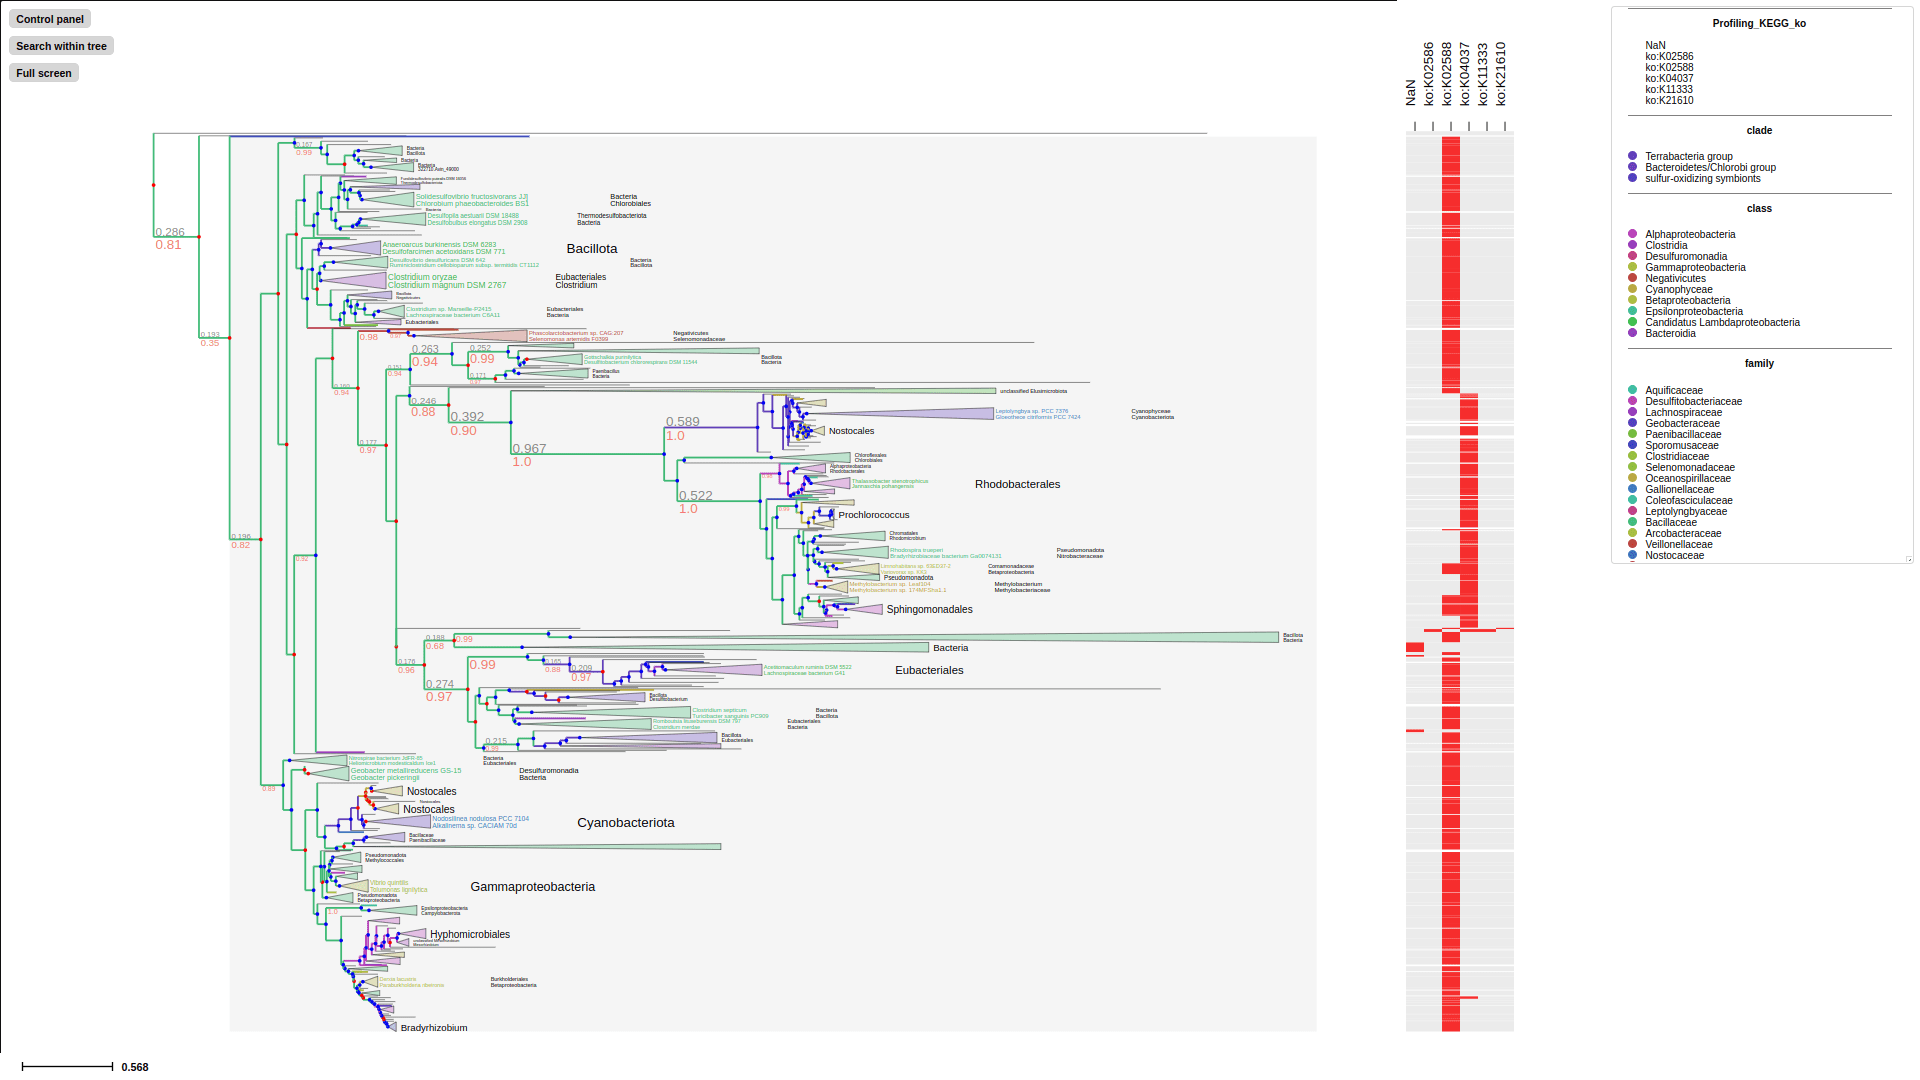The image size is (1920, 1080).
Task: Click the Bacillota clade label in tree
Action: click(592, 249)
